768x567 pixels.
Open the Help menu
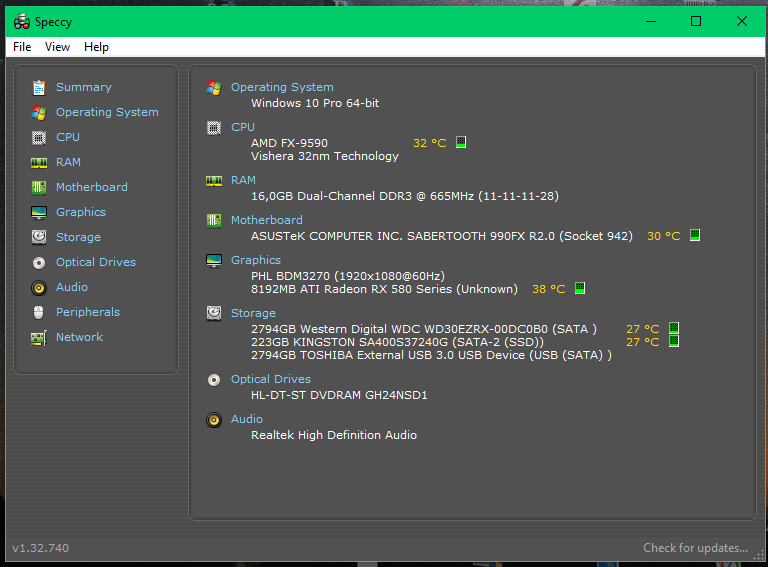[96, 47]
